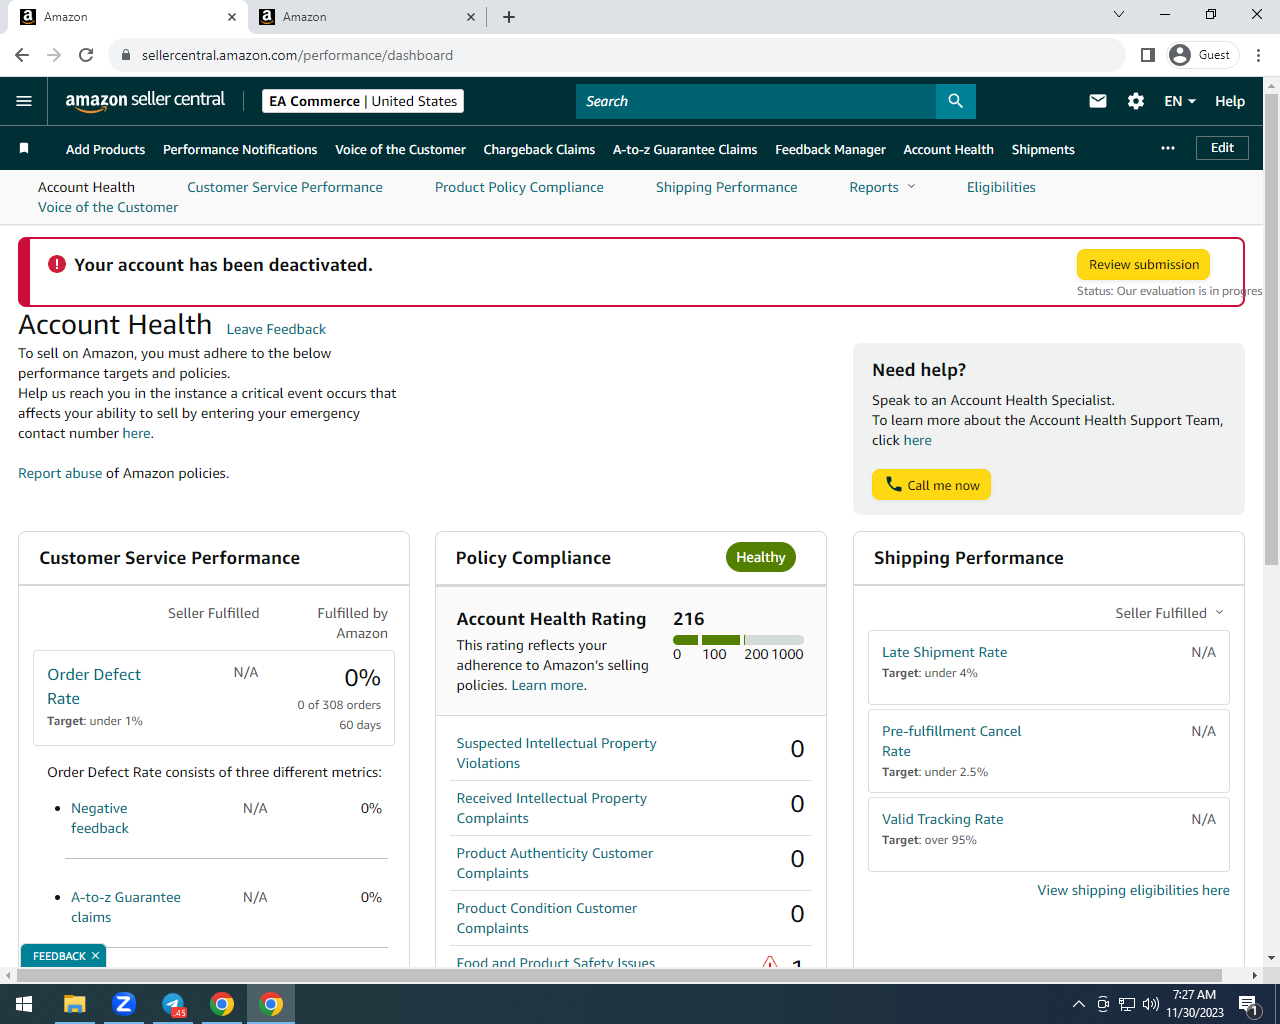Screen dimensions: 1280x1024
Task: Open the hamburger navigation menu
Action: [x=24, y=101]
